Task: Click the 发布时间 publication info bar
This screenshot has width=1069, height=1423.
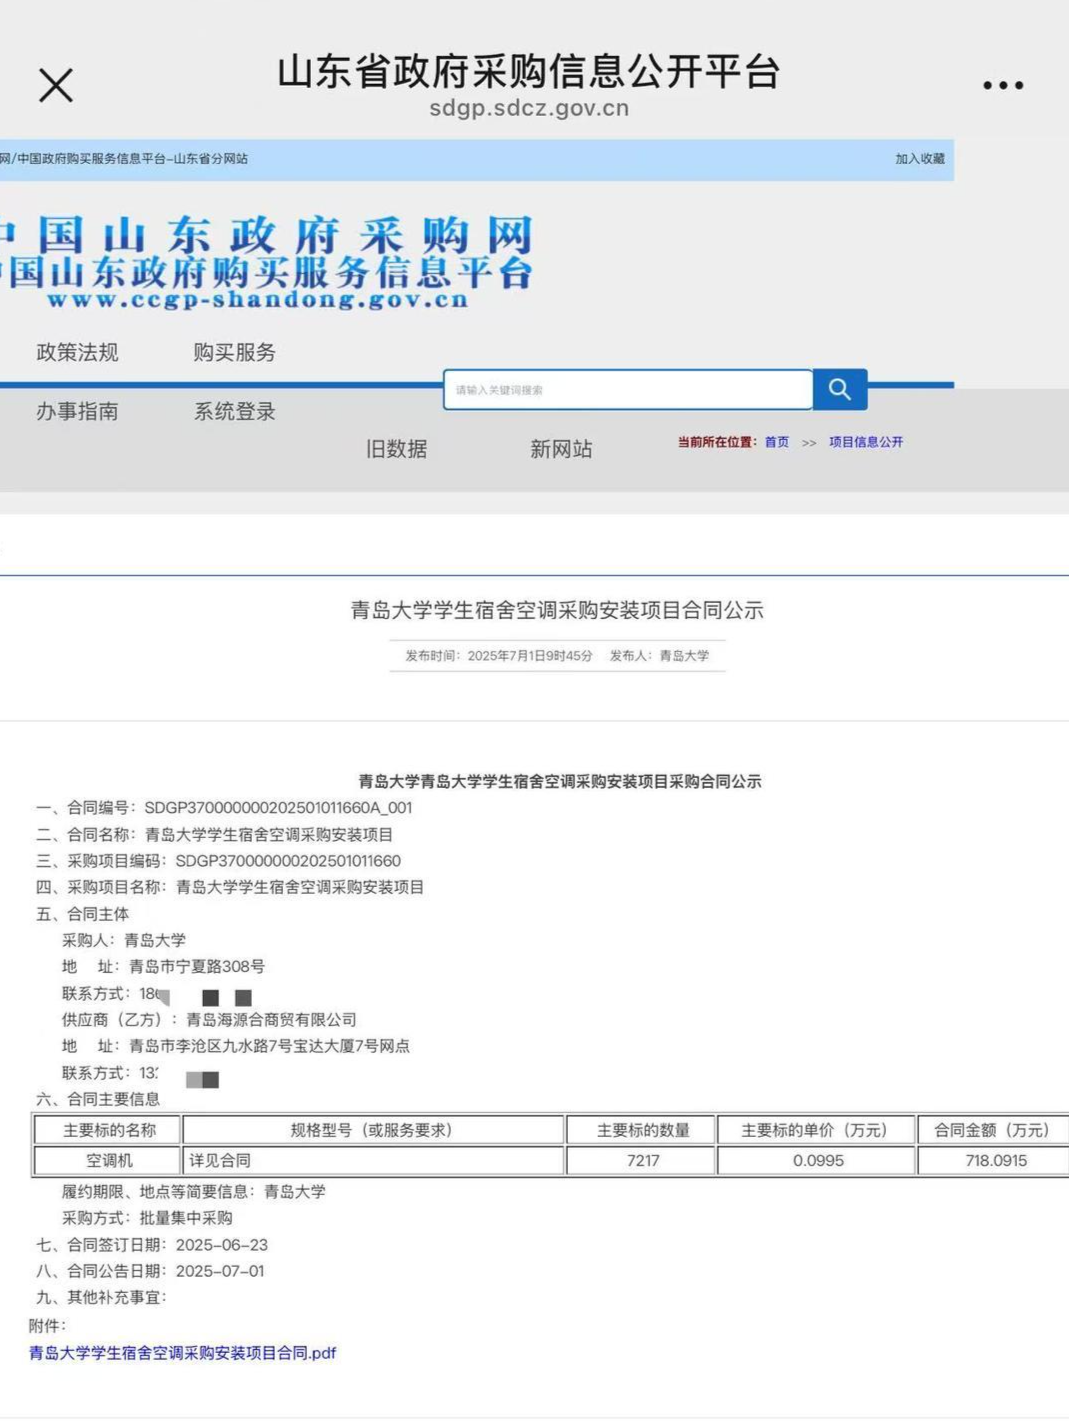Action: click(x=556, y=657)
